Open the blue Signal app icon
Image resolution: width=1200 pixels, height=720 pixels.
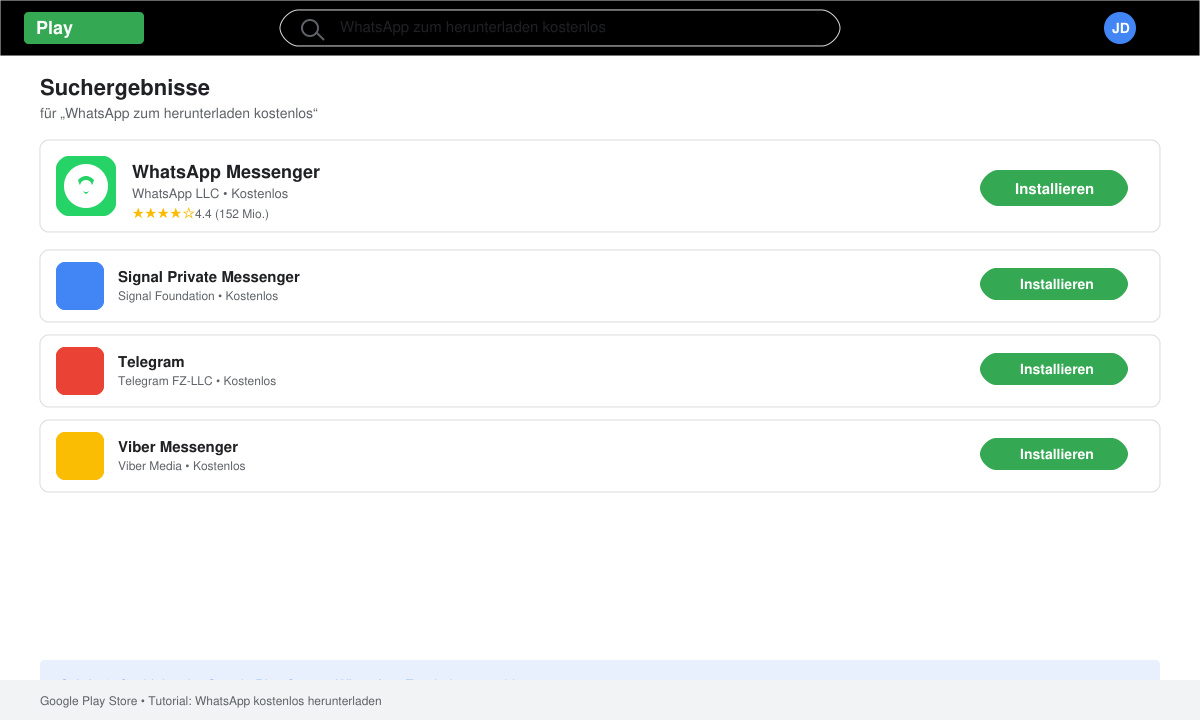[80, 286]
